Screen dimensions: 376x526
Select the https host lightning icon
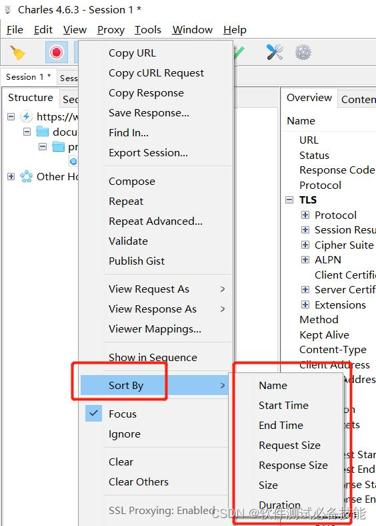[x=26, y=116]
